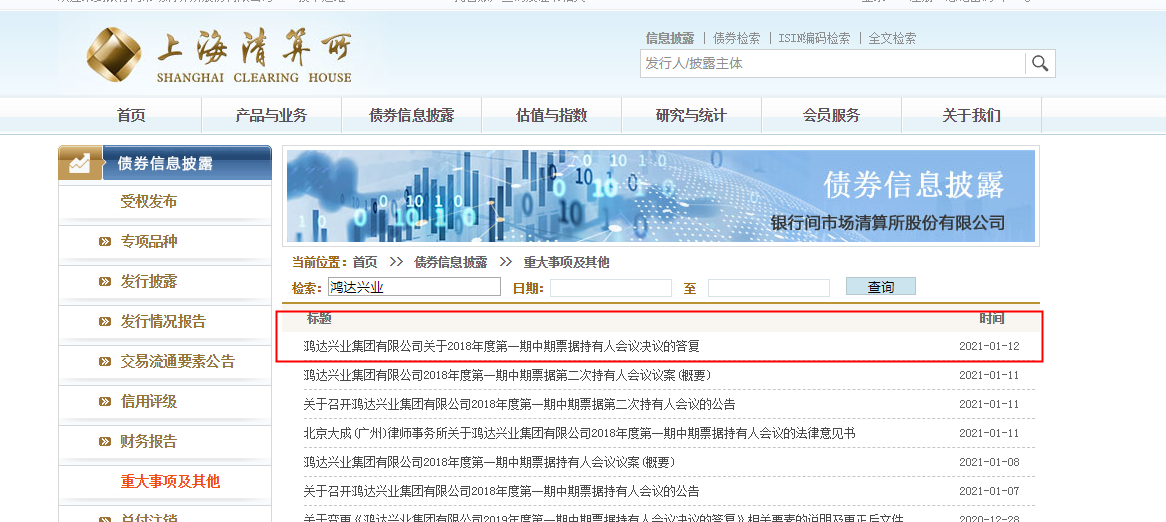Open 发行披露 in the sidebar
The width and height of the screenshot is (1166, 522).
click(149, 282)
